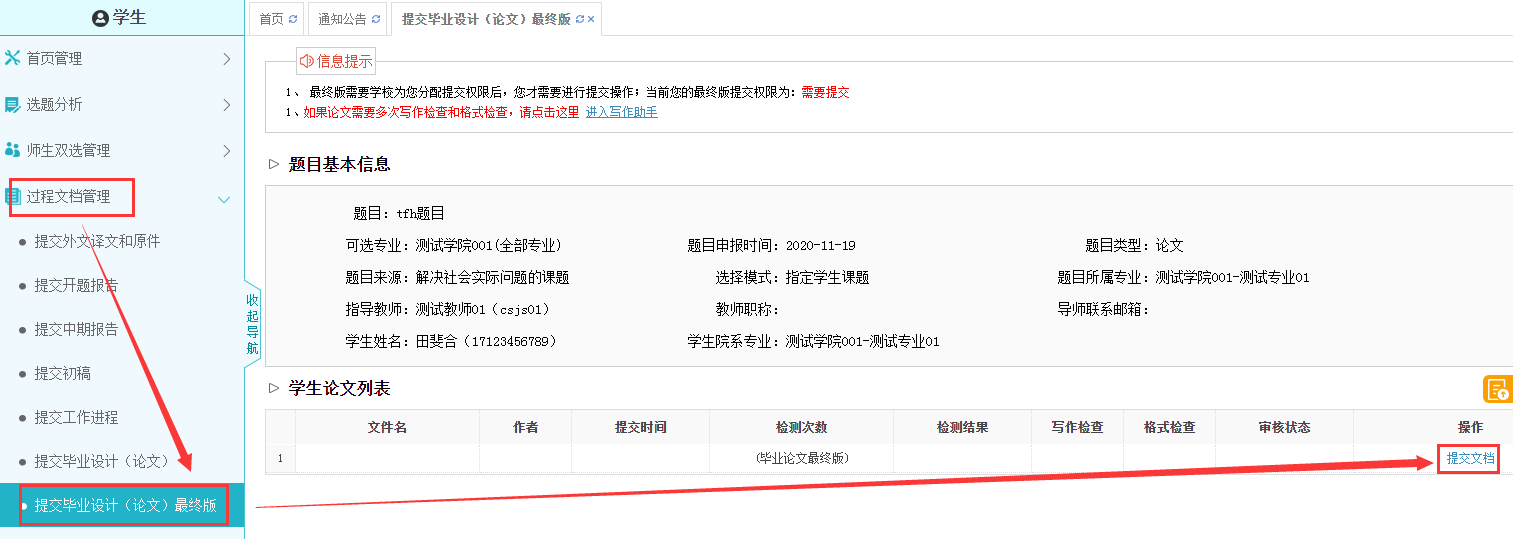Image resolution: width=1513 pixels, height=539 pixels.
Task: Click the 题目来源 value 解决社会实际问题的课题
Action: (x=492, y=278)
